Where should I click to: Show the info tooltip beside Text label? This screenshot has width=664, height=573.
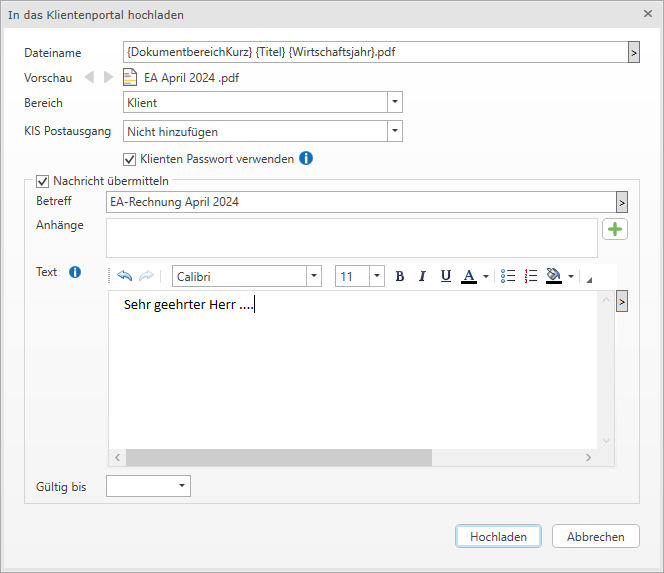(74, 272)
